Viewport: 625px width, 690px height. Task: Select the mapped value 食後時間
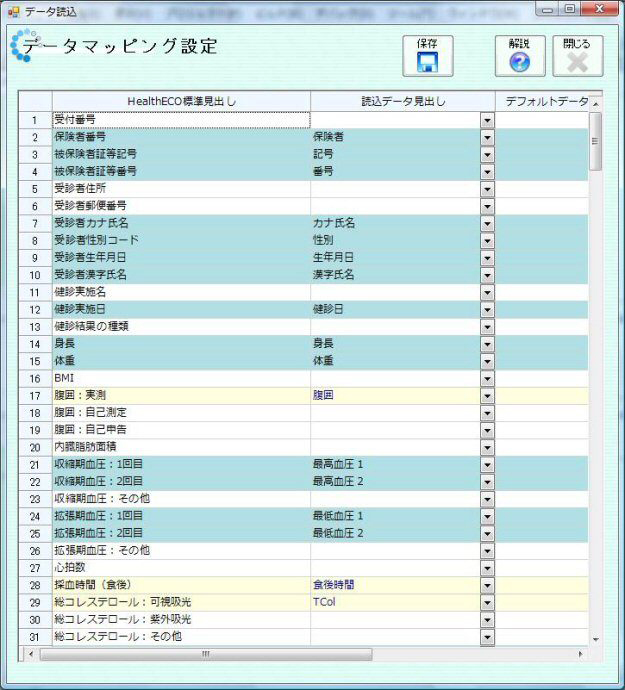point(334,585)
